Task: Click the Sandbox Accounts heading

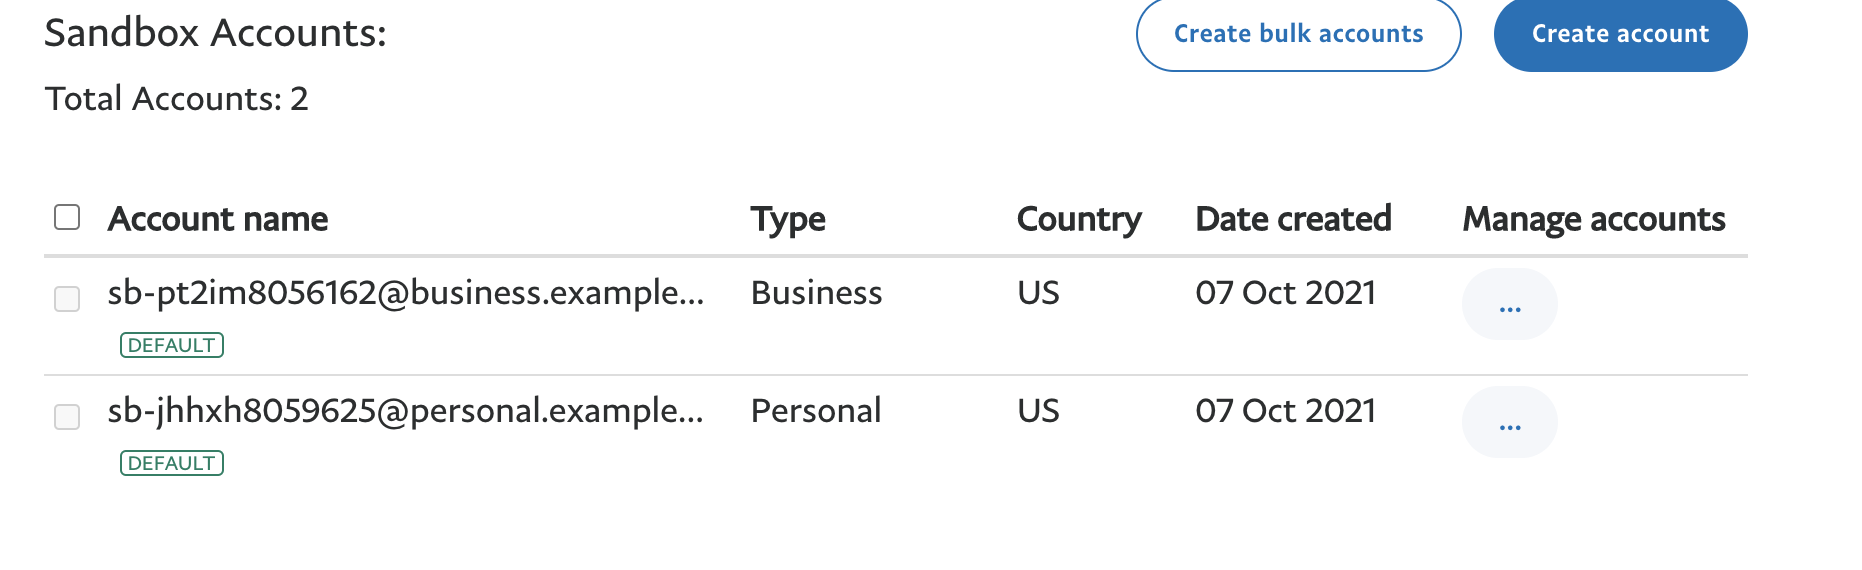Action: pos(215,33)
